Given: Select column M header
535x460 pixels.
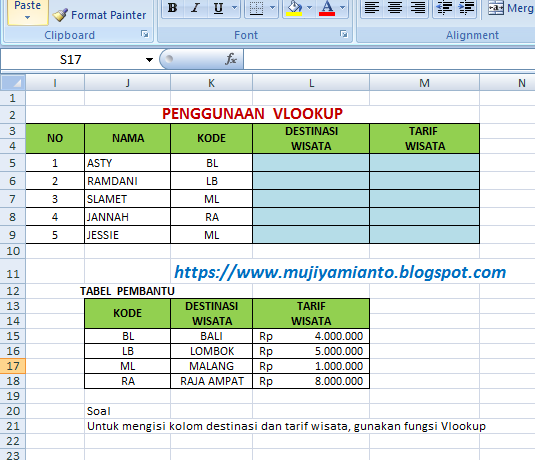Looking at the screenshot, I should click(424, 83).
